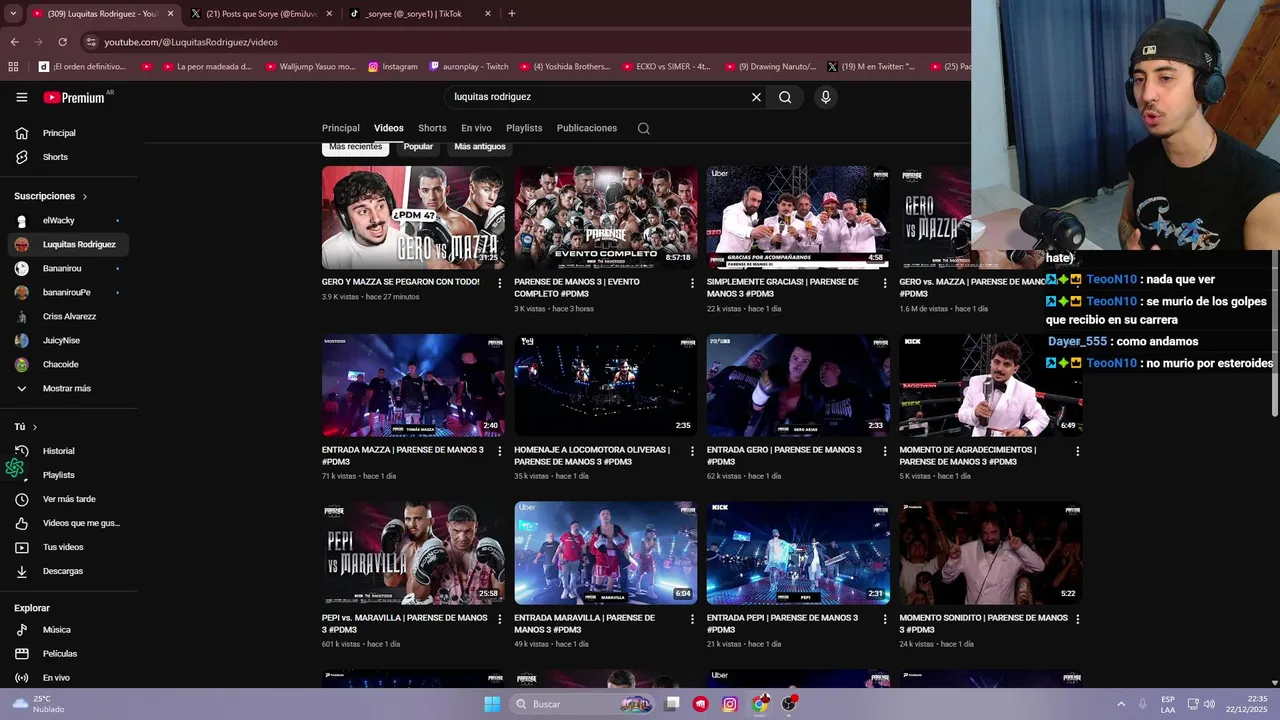The image size is (1280, 720).
Task: Click the Windows Start button
Action: point(492,704)
